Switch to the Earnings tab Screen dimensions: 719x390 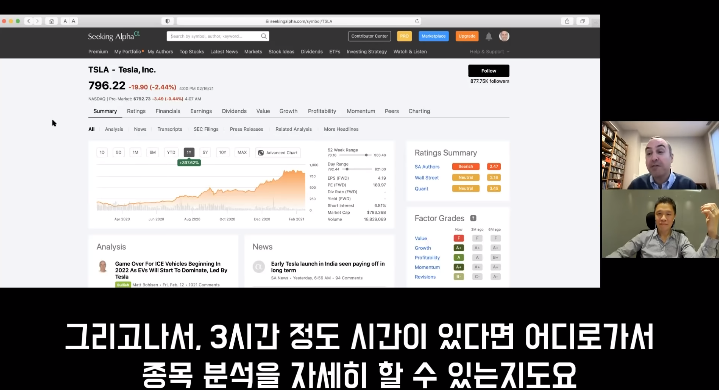(x=201, y=111)
